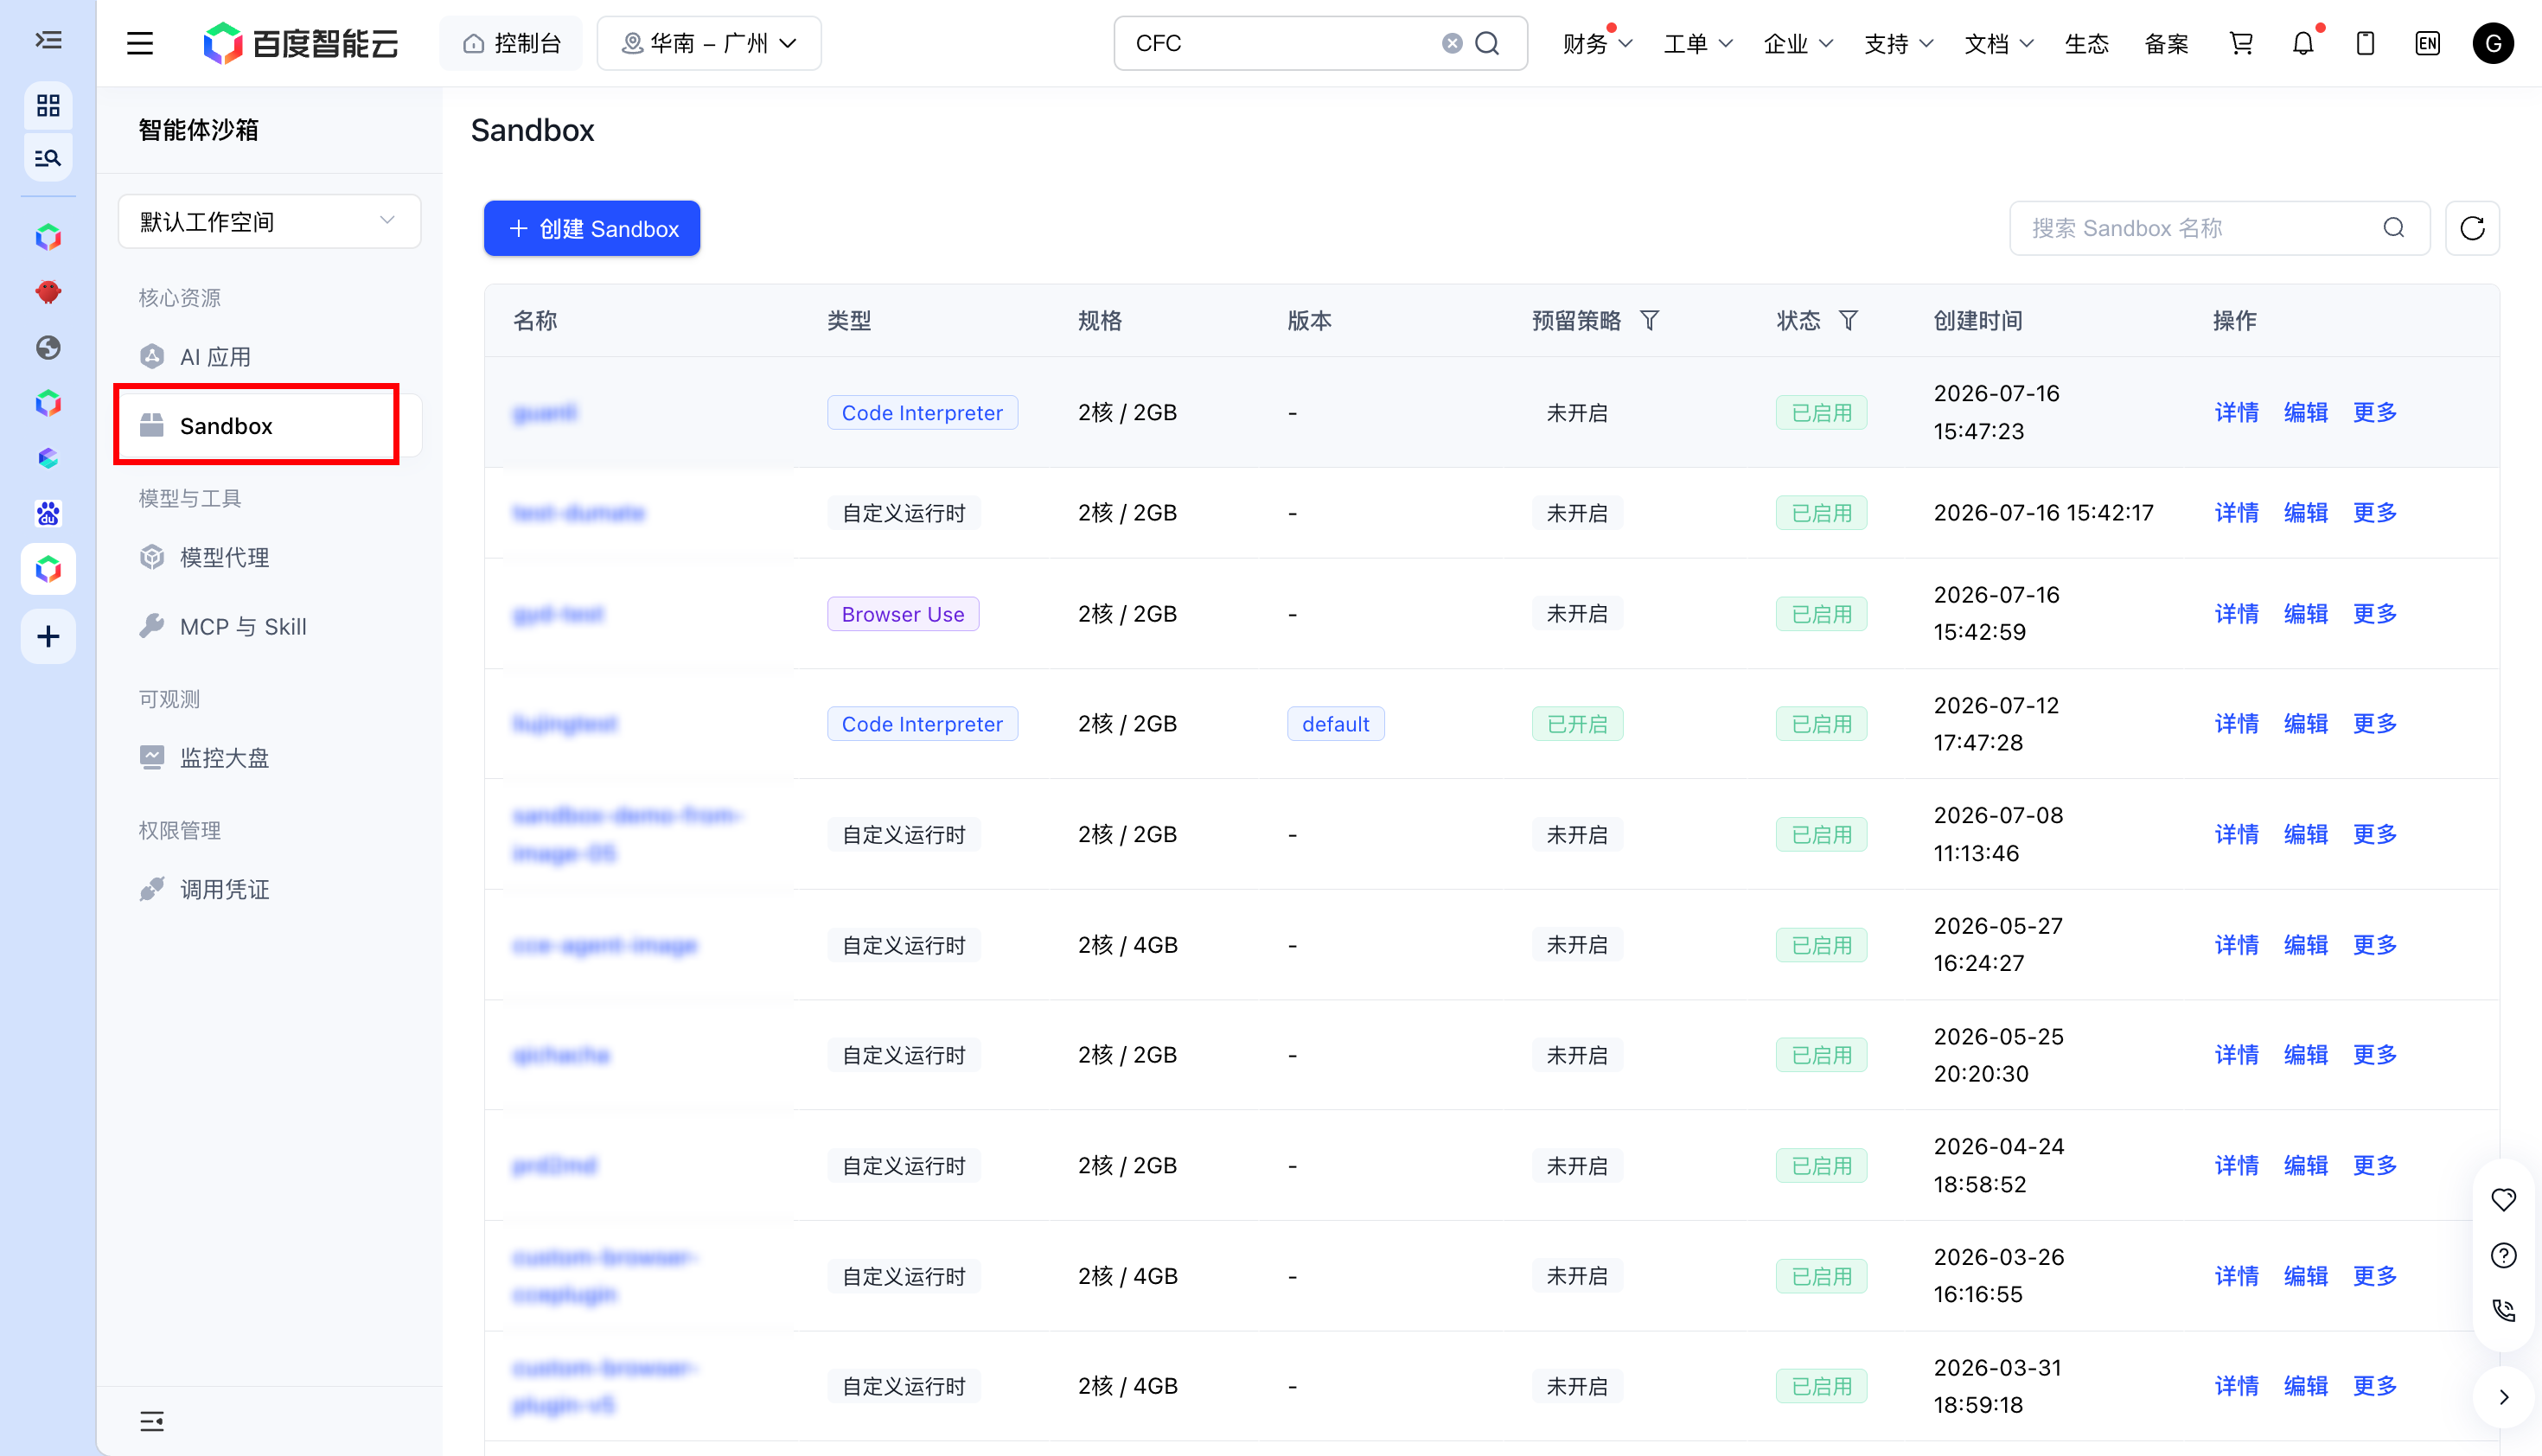Select Sandbox in the sidebar

tap(269, 425)
